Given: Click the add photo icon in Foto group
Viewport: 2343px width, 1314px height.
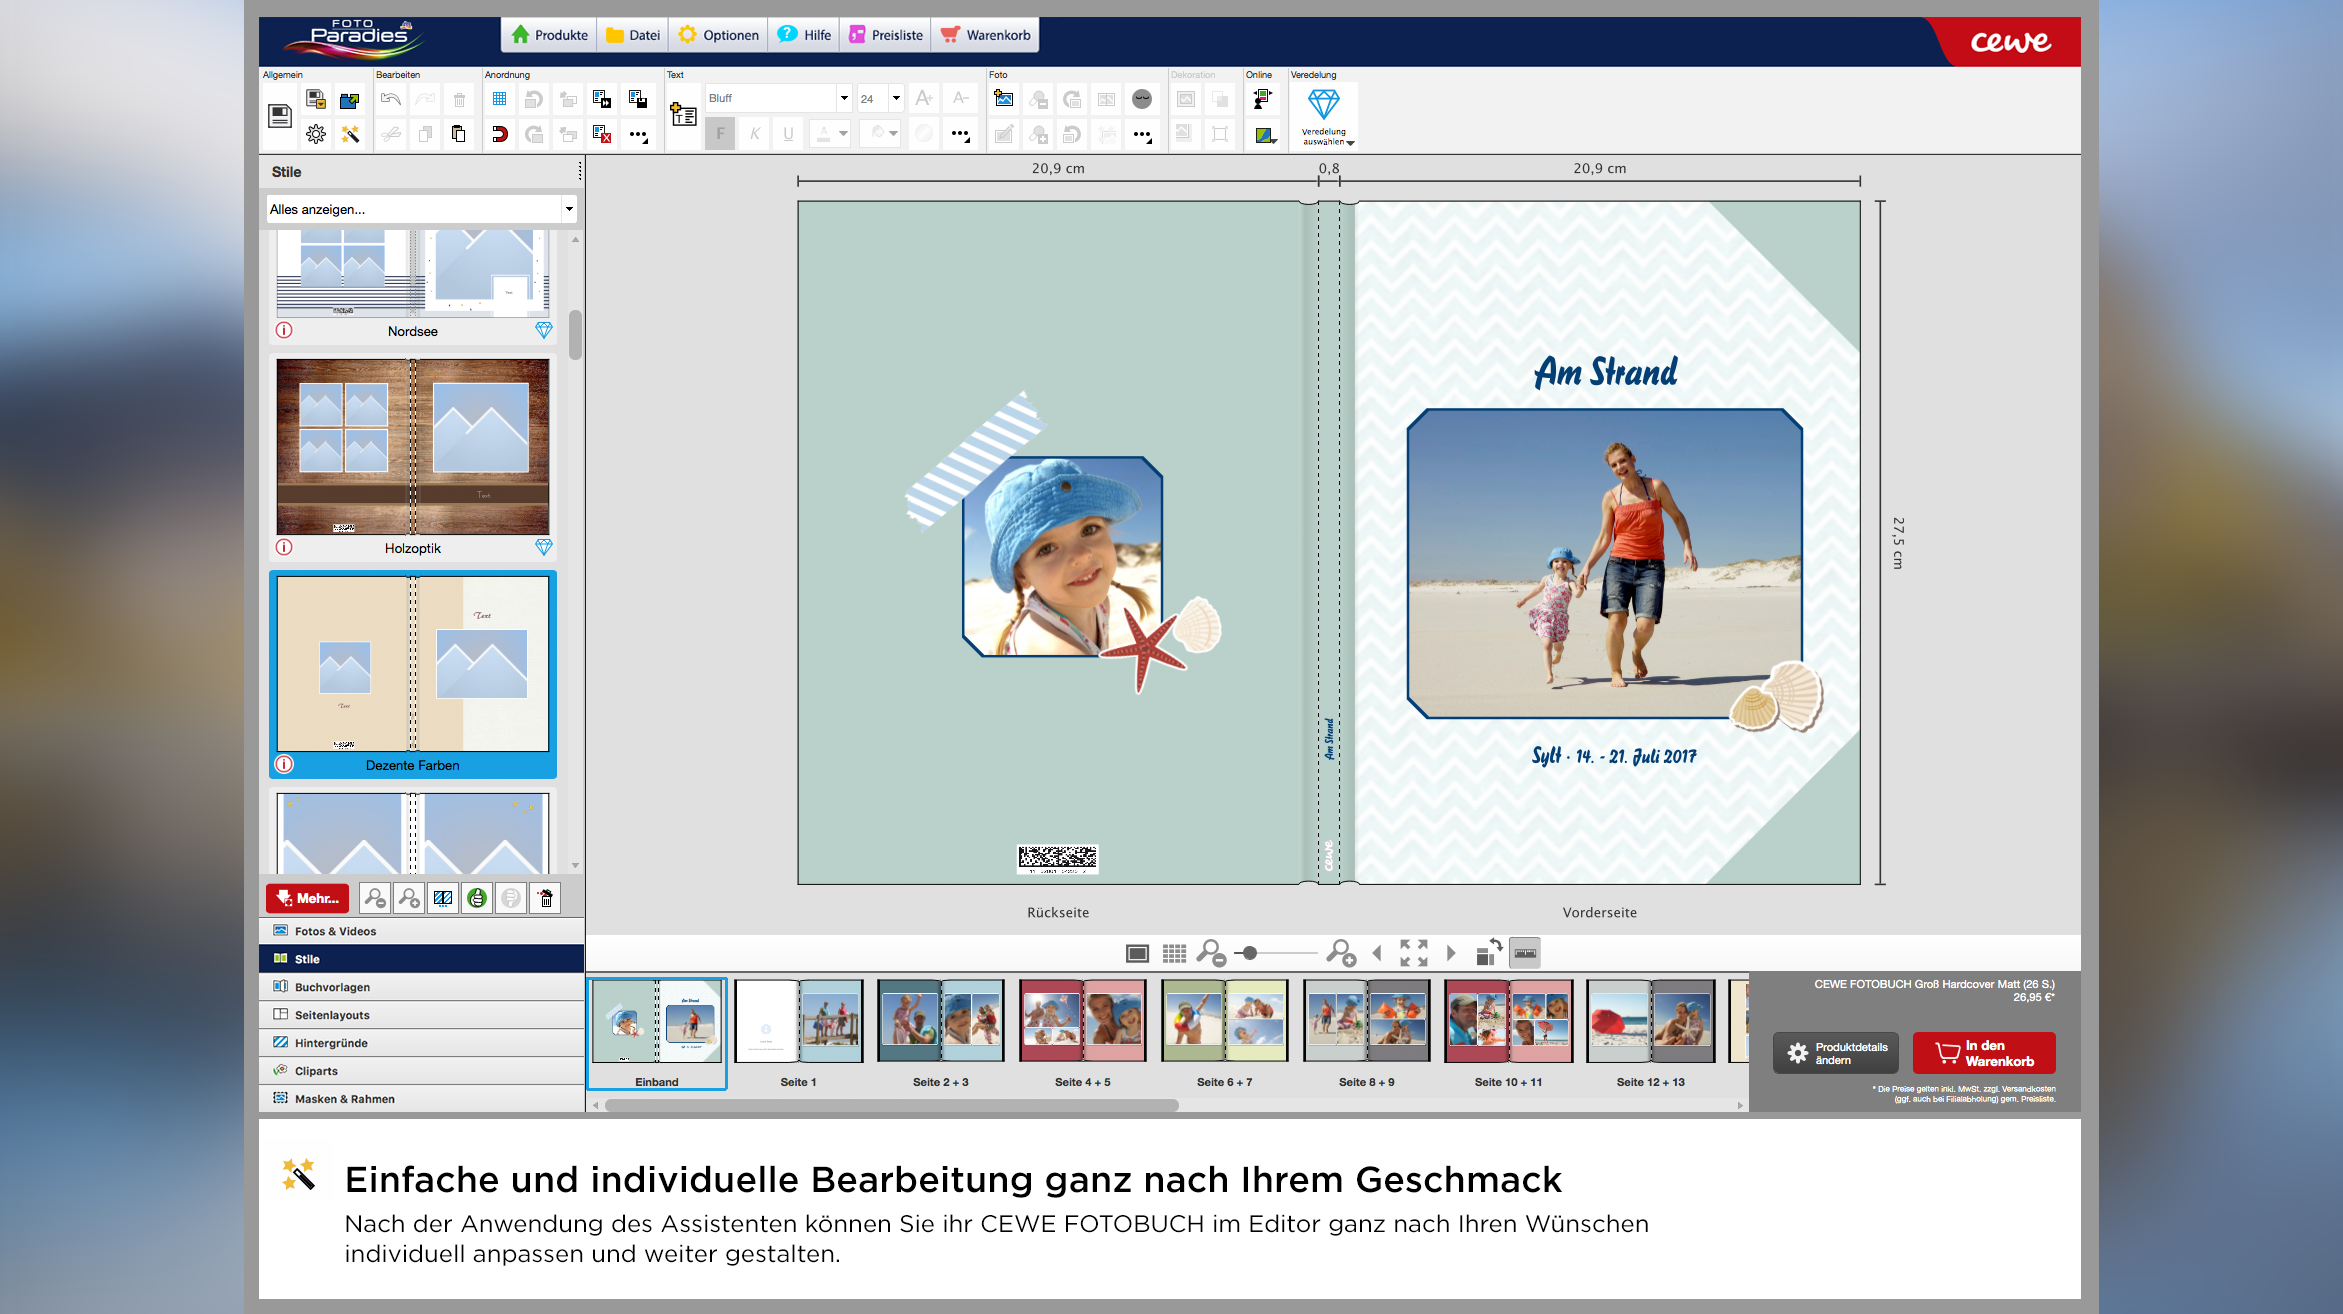Looking at the screenshot, I should click(1003, 99).
